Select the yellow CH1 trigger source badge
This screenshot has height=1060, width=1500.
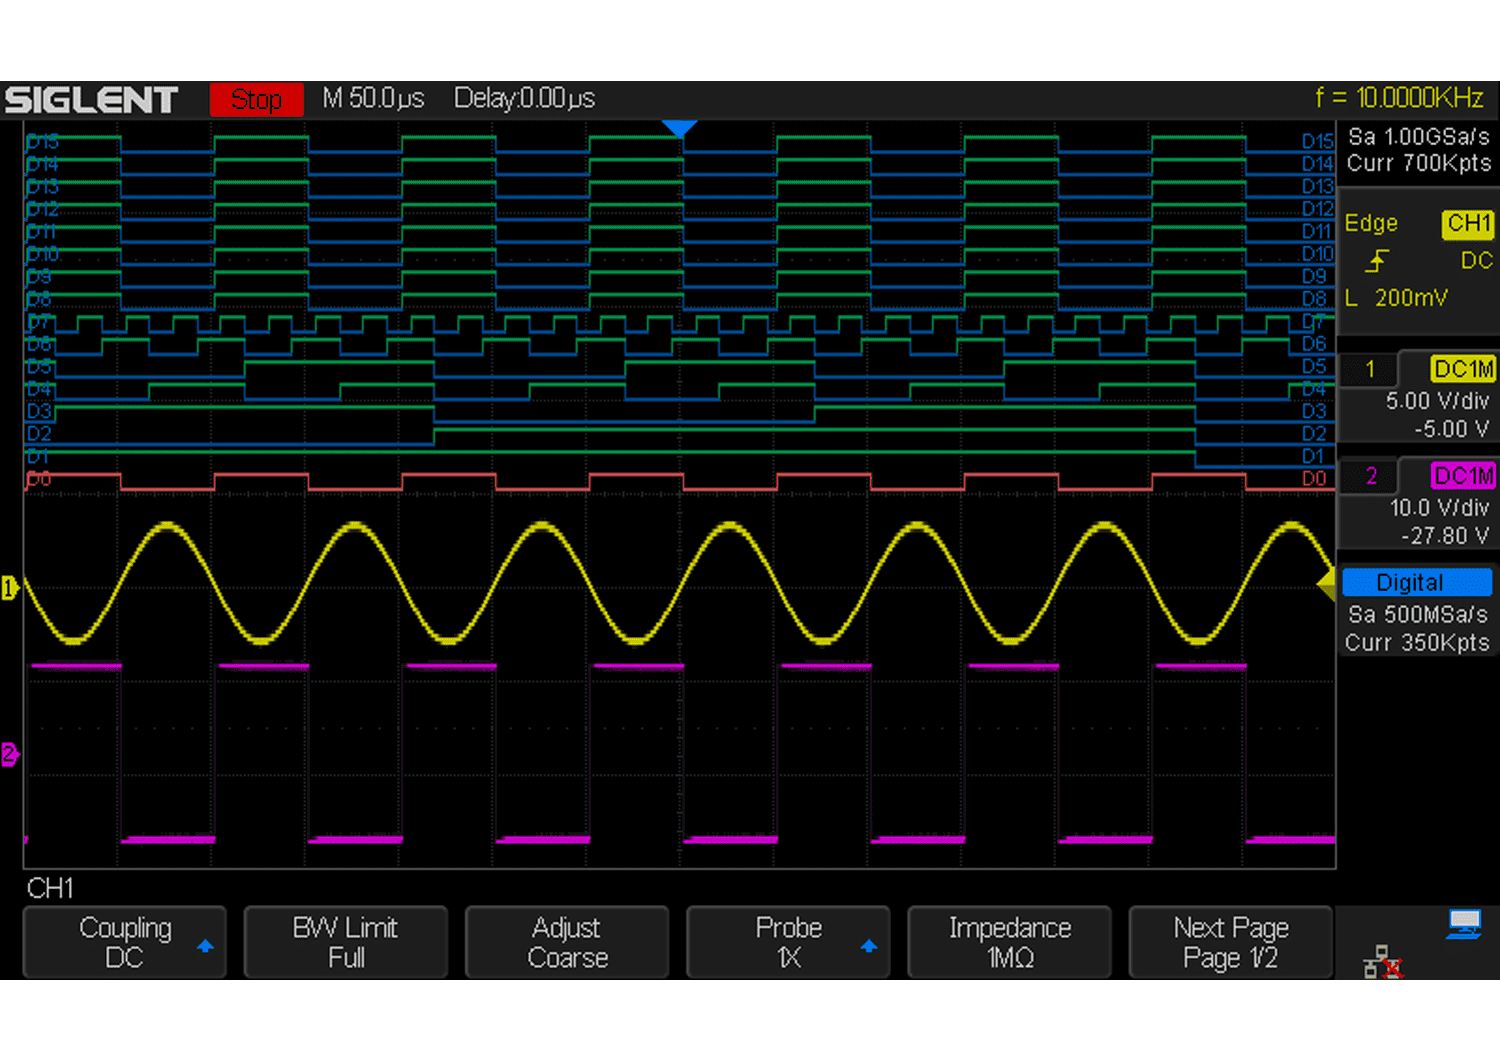[1467, 224]
